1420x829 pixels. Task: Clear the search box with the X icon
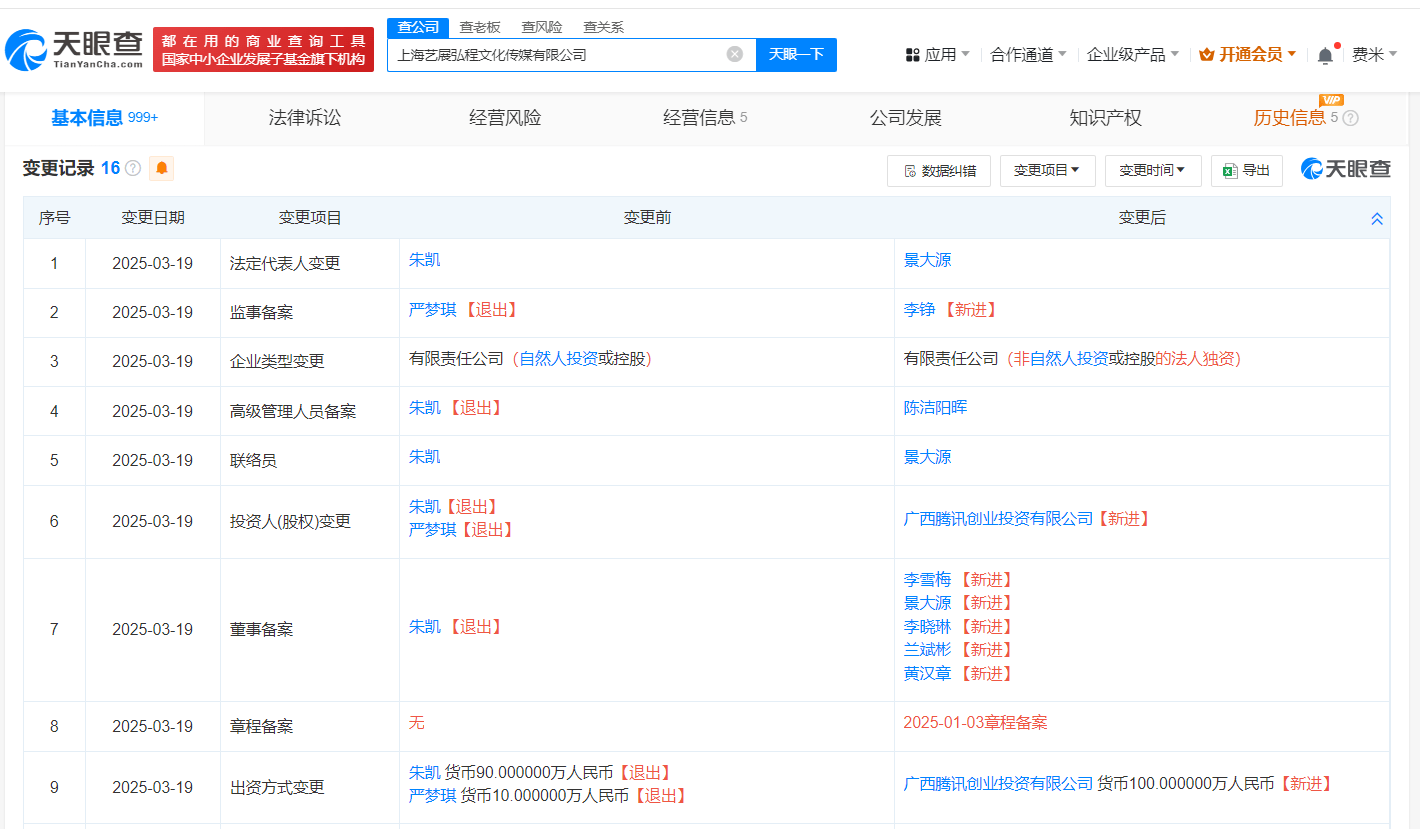735,54
